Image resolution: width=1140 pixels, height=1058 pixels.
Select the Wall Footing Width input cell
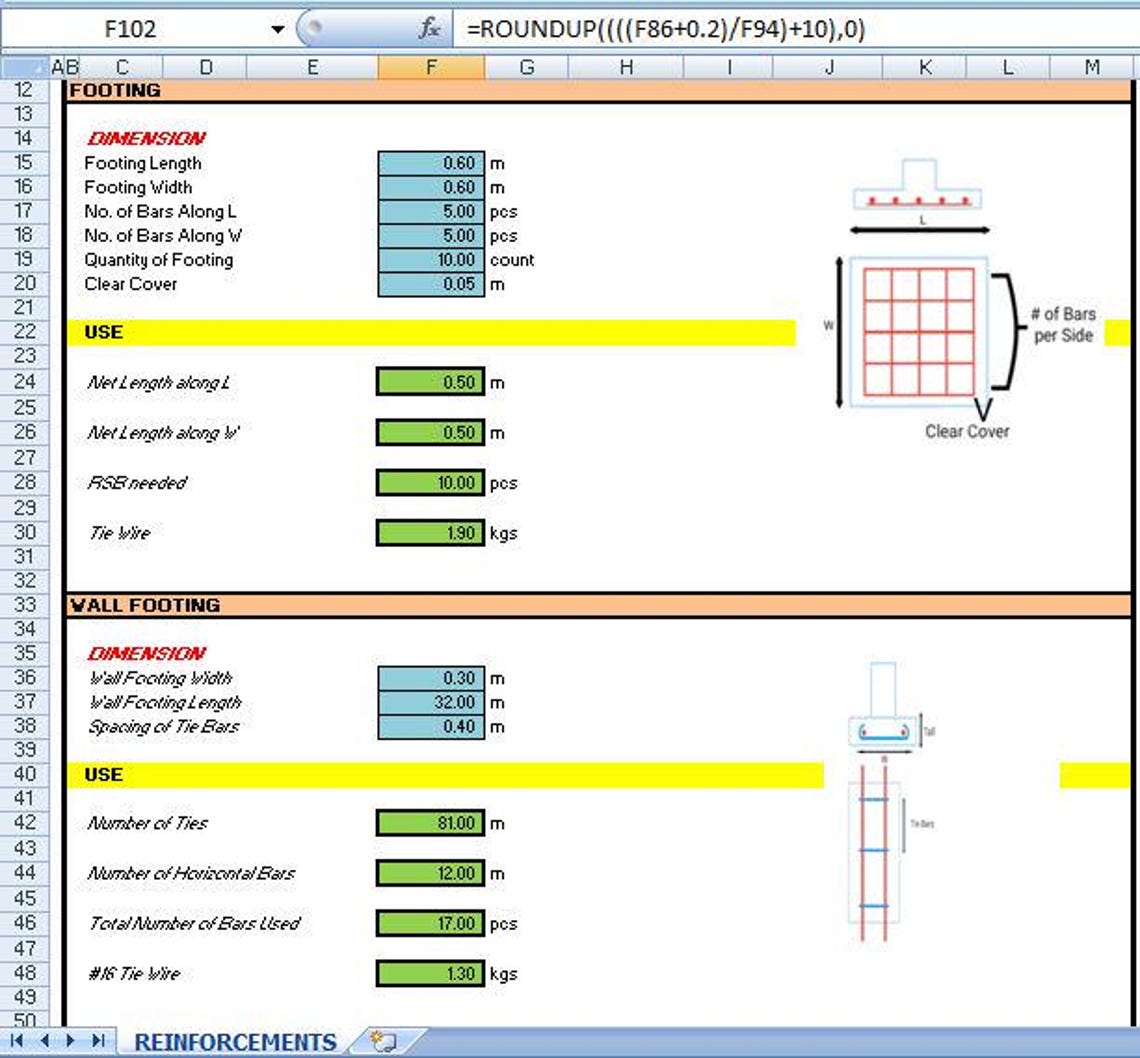point(430,678)
